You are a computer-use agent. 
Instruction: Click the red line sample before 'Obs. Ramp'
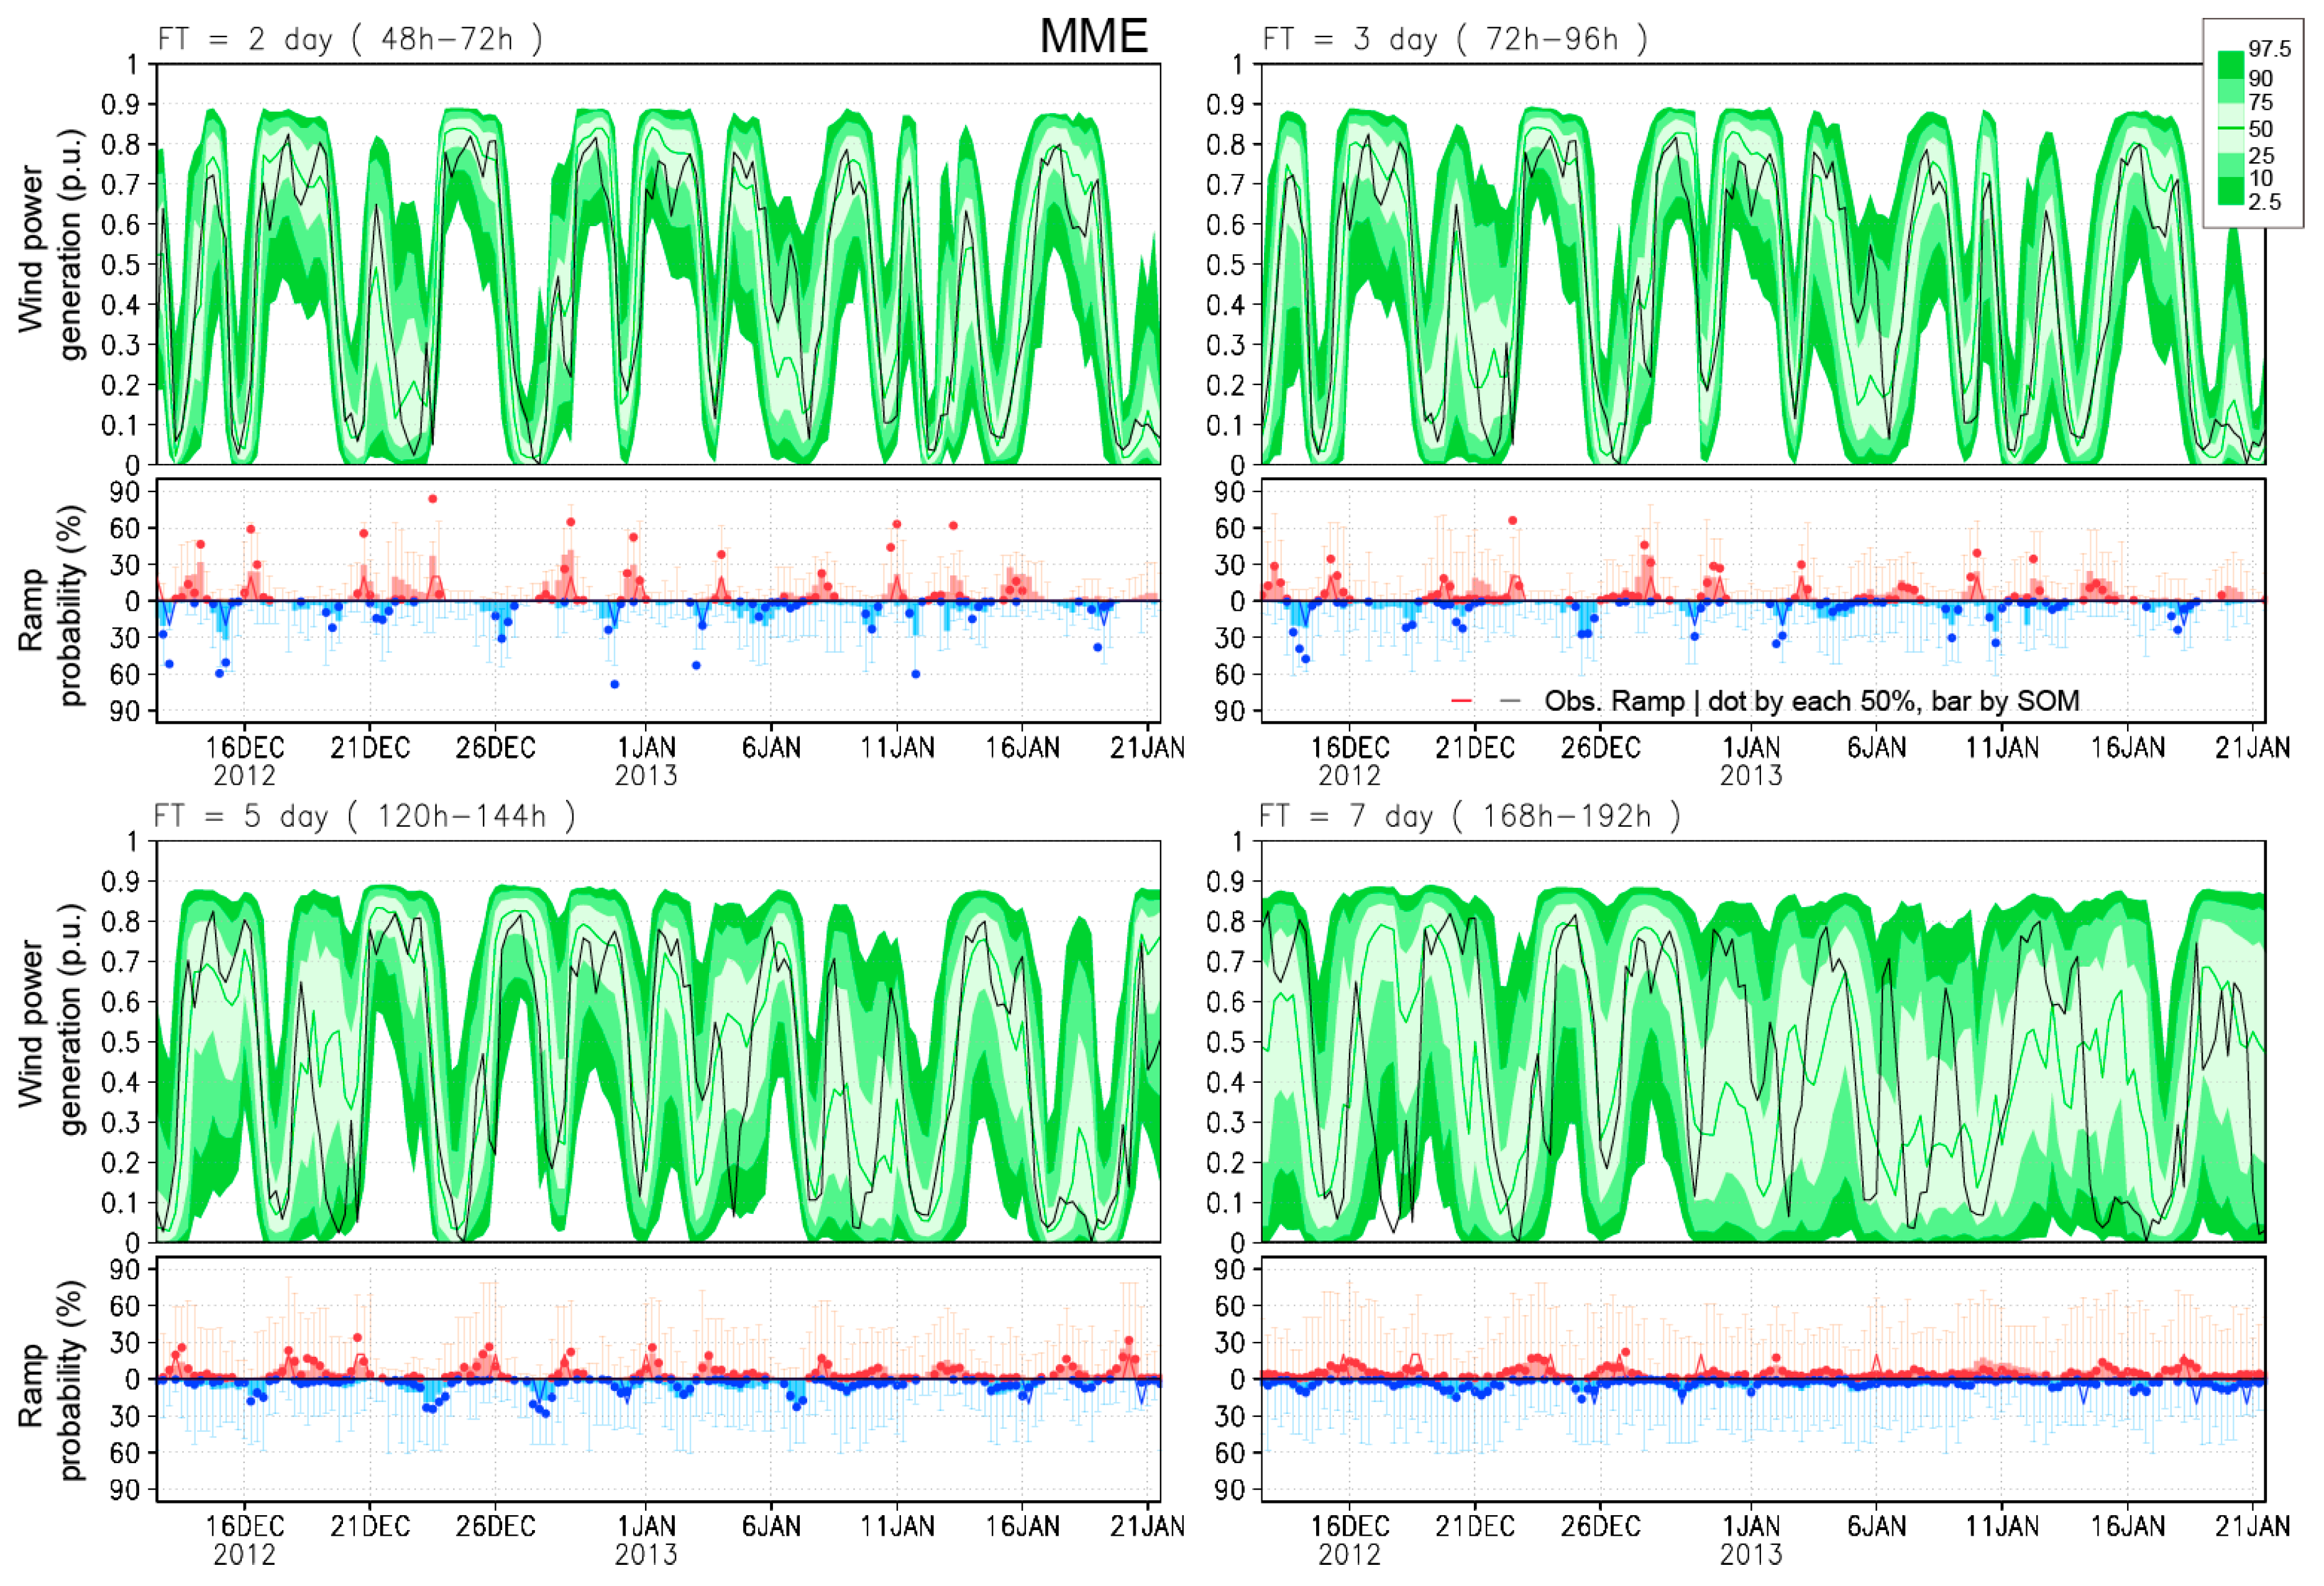[1461, 701]
